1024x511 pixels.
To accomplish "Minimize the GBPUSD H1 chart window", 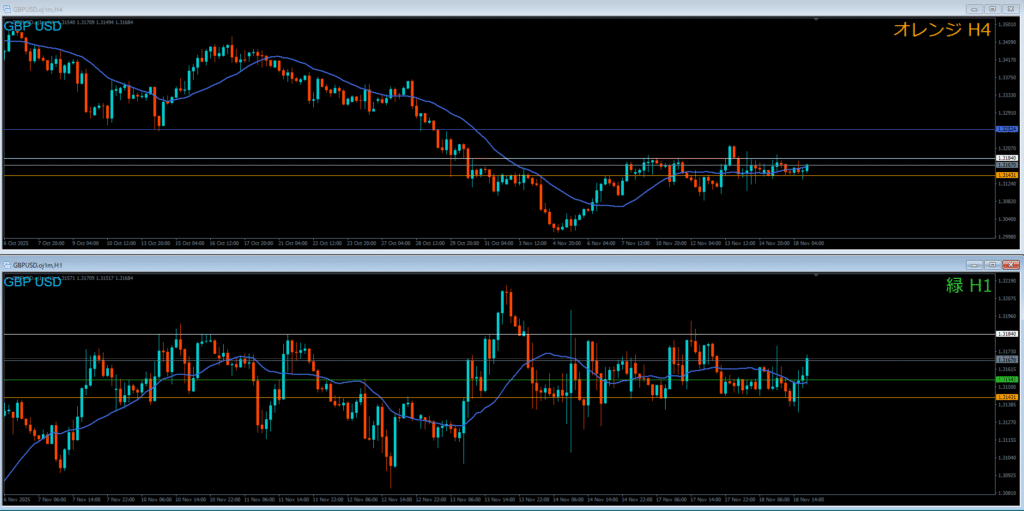I will click(x=976, y=265).
